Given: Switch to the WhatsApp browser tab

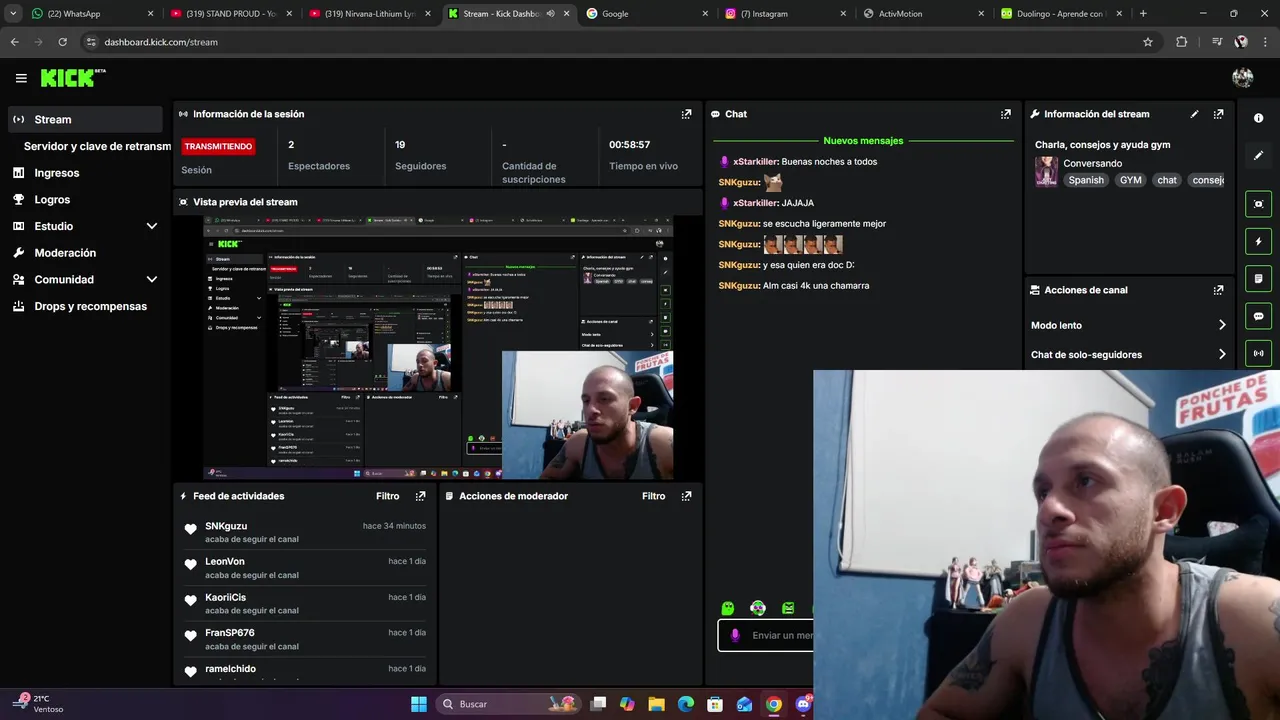Looking at the screenshot, I should click(x=93, y=14).
